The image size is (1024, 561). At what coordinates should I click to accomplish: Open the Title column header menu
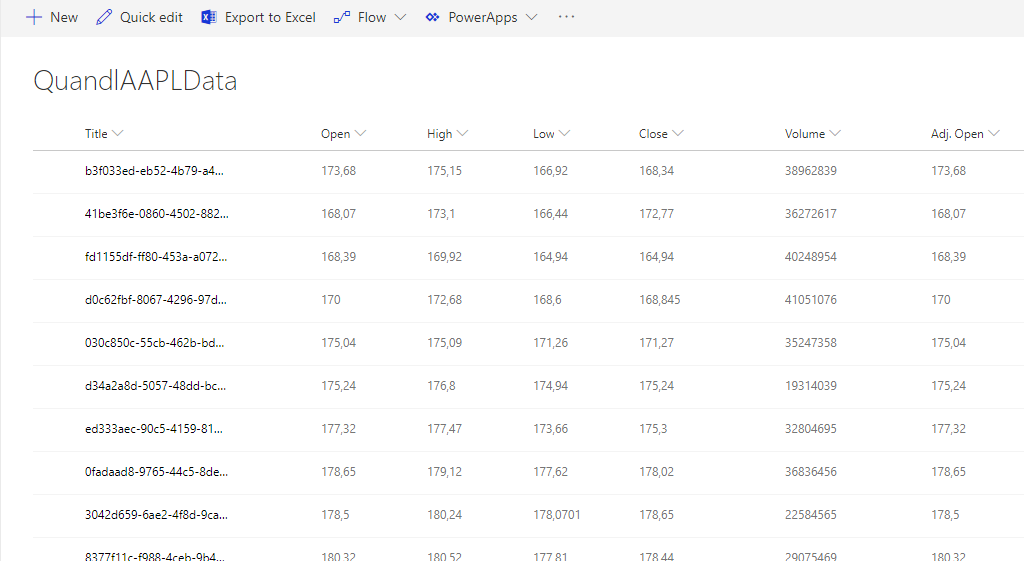104,134
